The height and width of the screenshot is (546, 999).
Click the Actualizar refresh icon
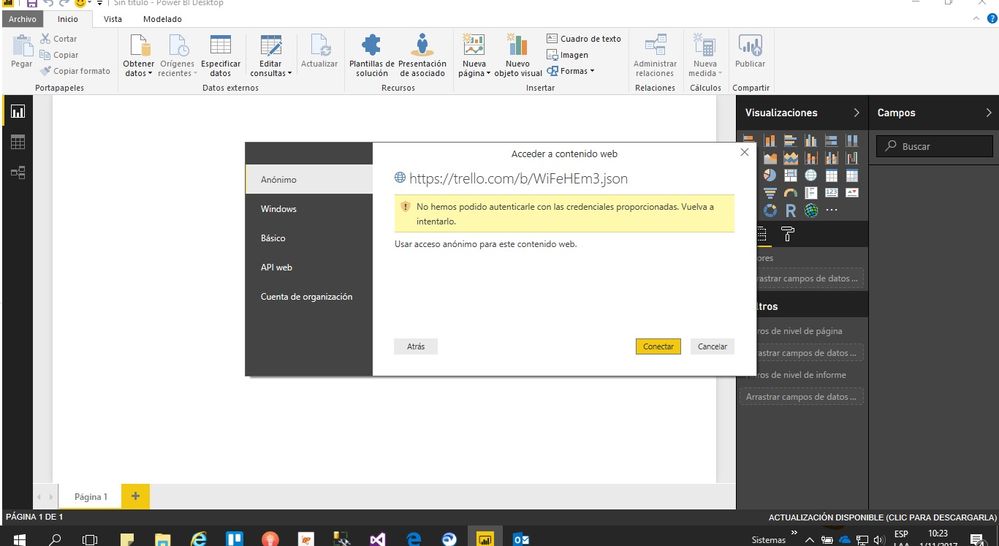click(320, 45)
